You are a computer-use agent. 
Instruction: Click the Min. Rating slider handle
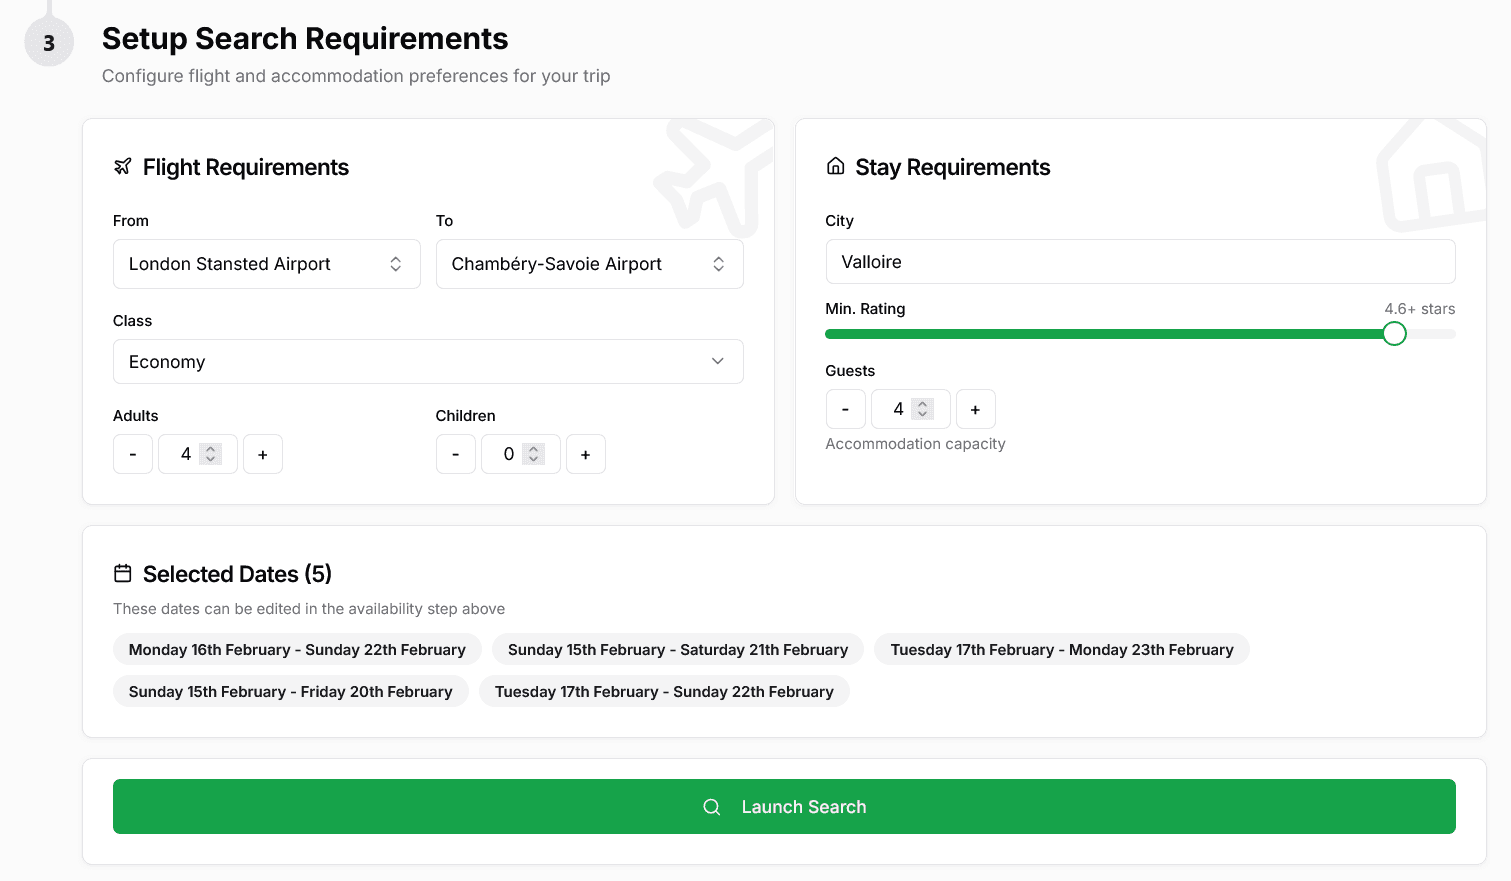[1394, 334]
